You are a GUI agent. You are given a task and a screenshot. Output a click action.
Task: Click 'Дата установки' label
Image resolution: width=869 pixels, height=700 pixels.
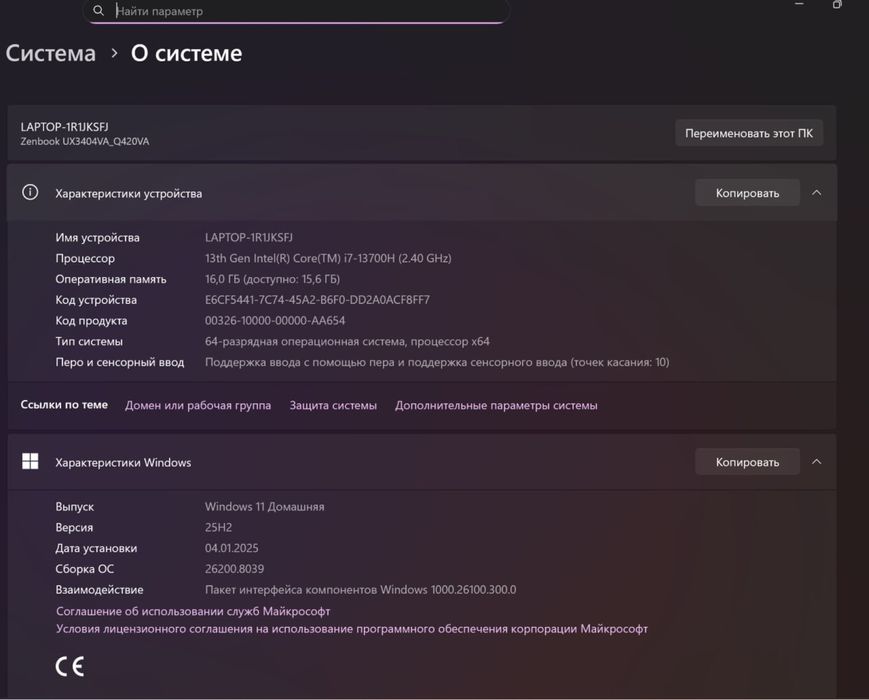point(96,548)
